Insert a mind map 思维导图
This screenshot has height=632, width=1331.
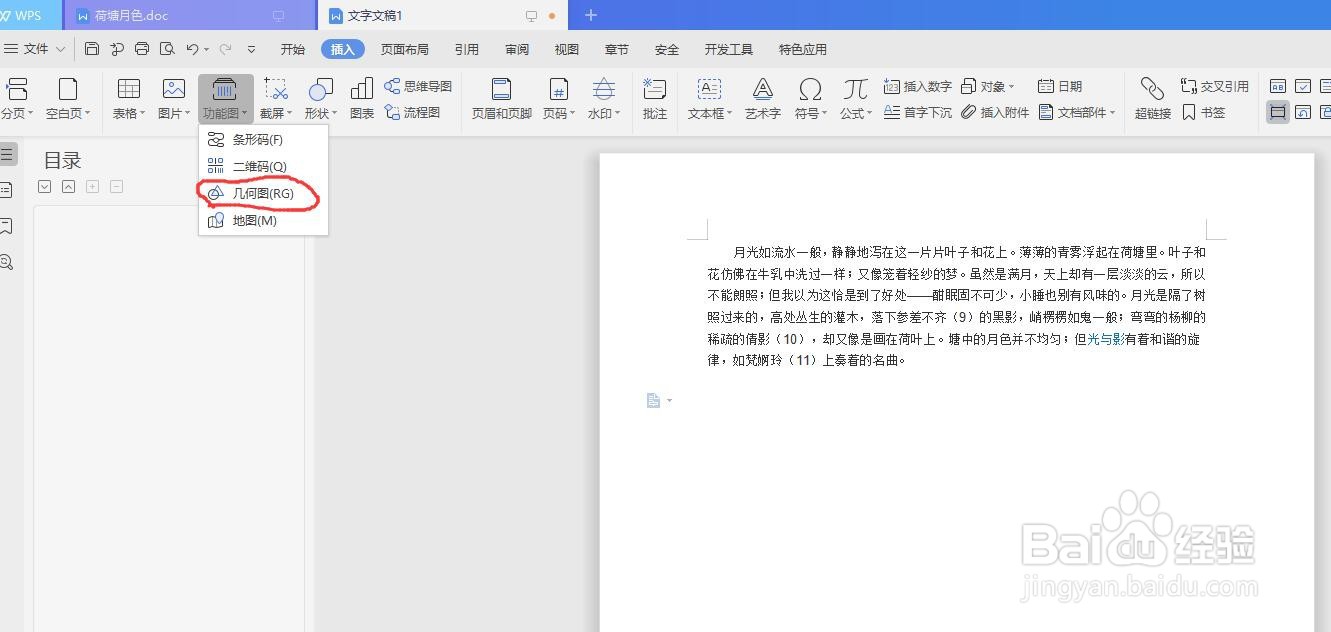418,86
